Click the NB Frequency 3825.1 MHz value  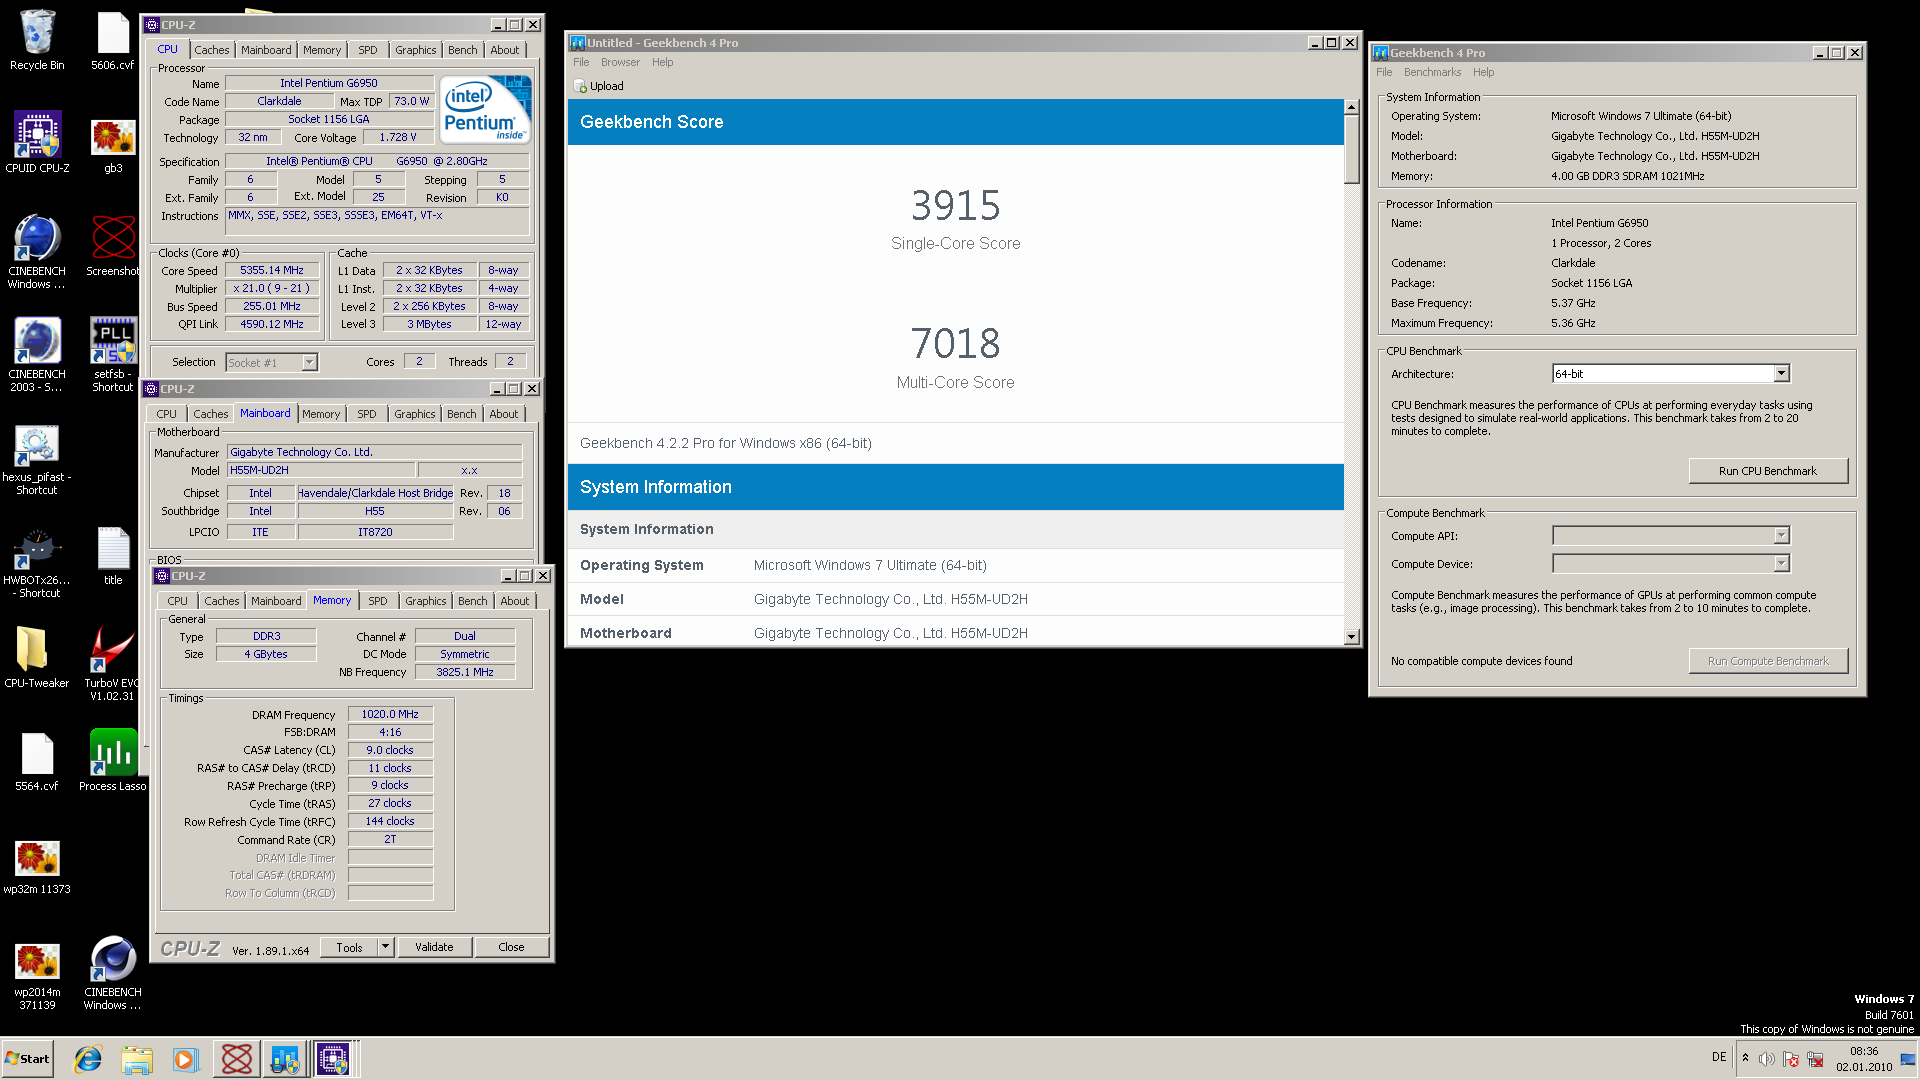465,672
